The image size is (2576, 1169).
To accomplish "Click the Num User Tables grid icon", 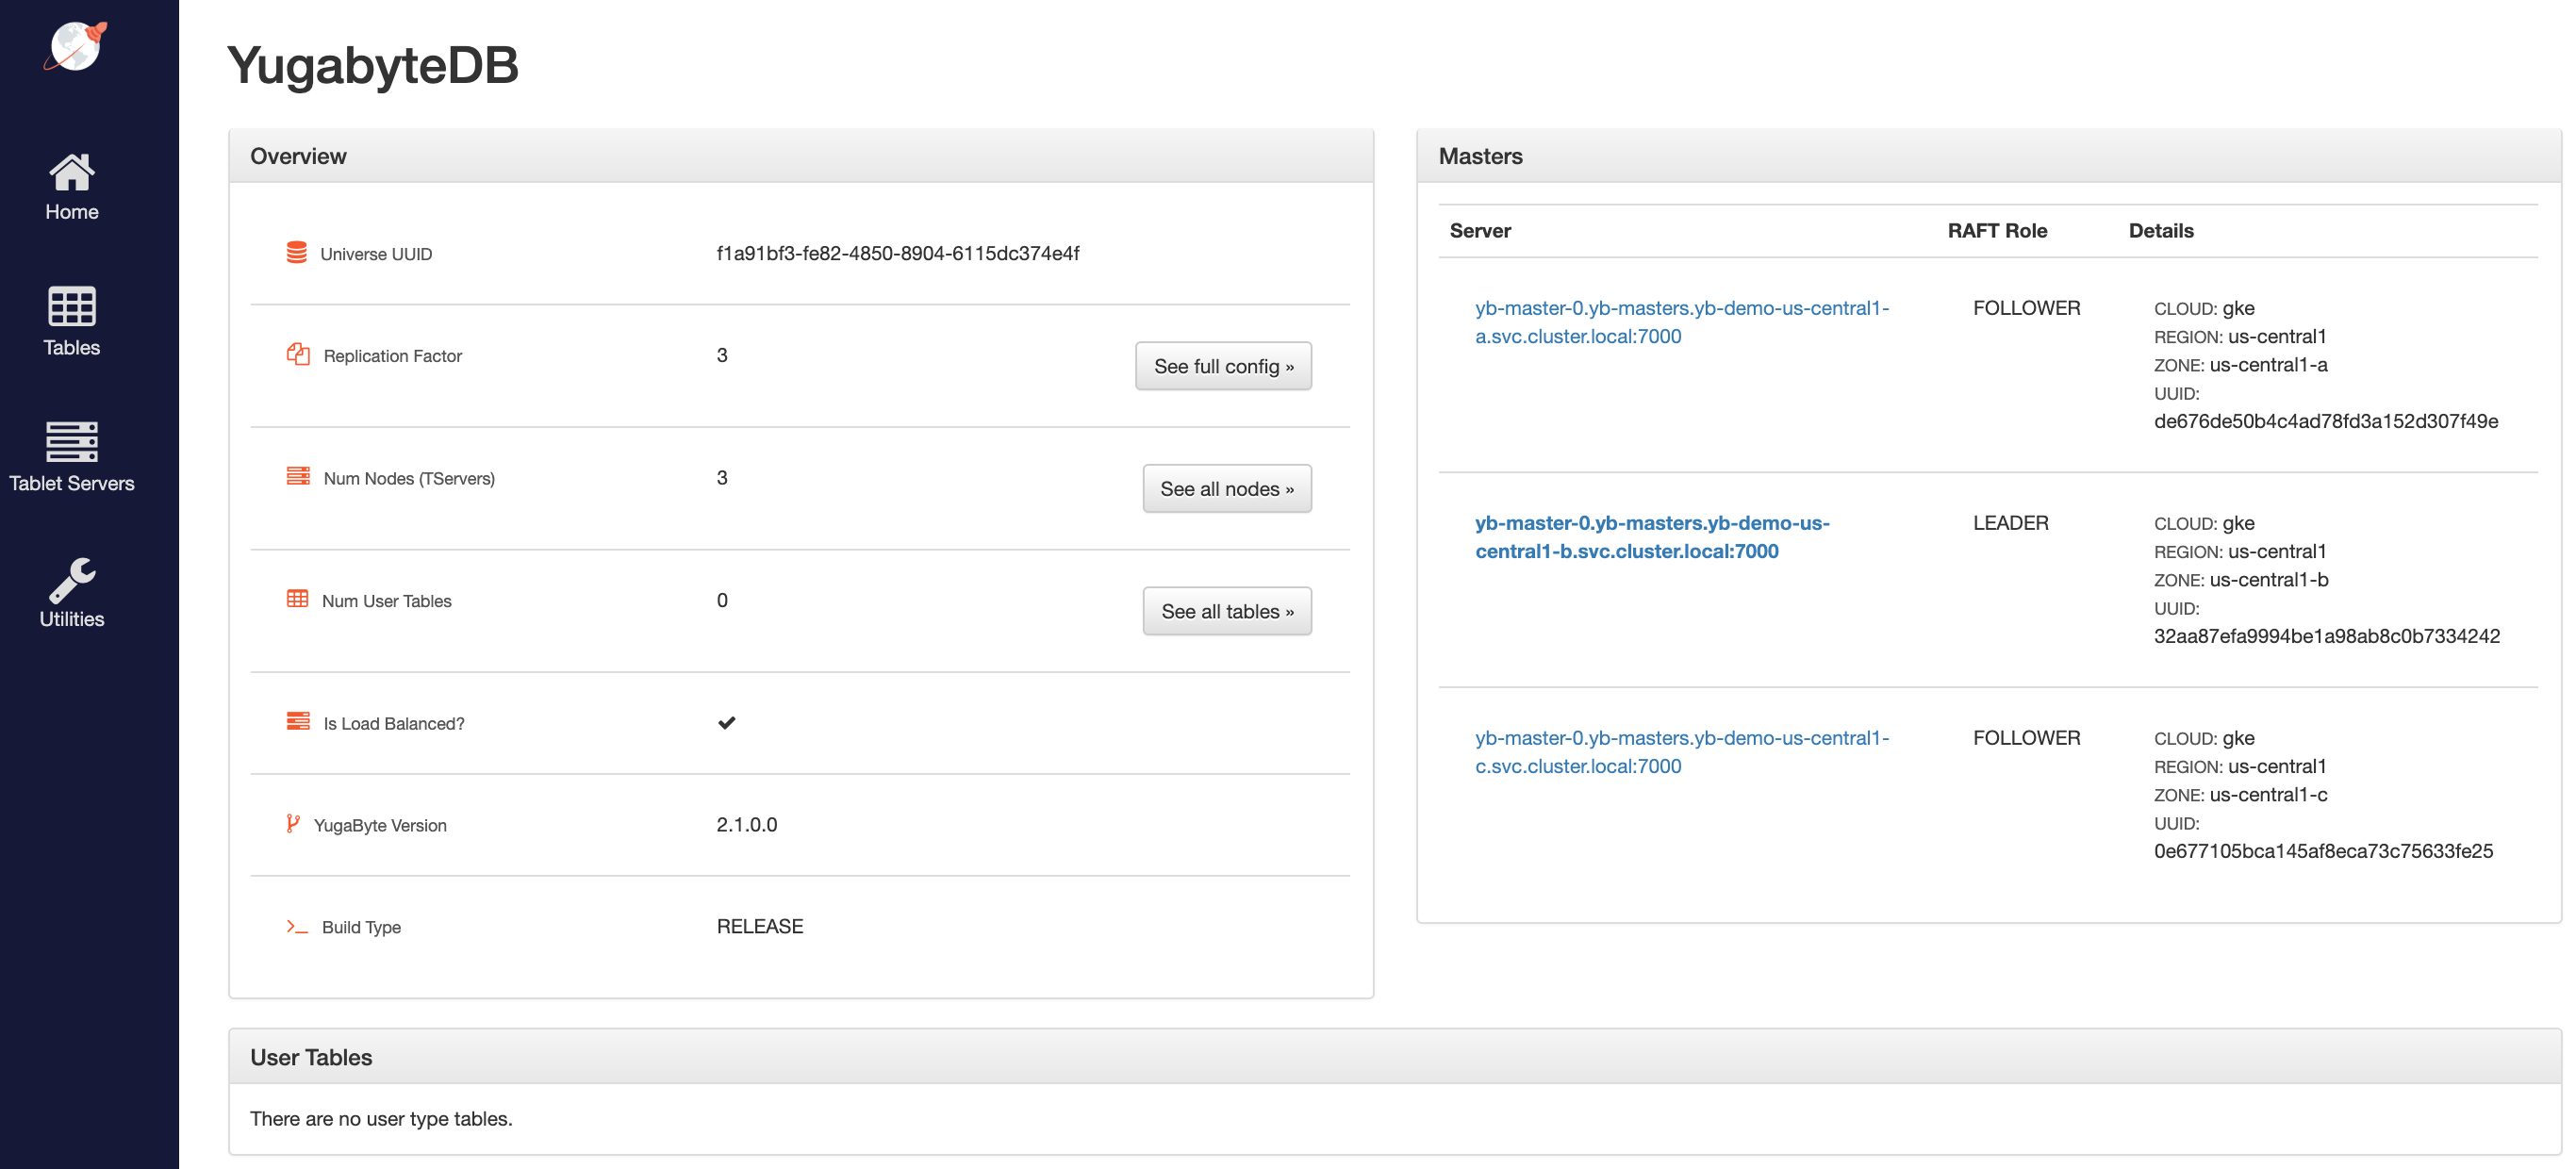I will point(297,599).
